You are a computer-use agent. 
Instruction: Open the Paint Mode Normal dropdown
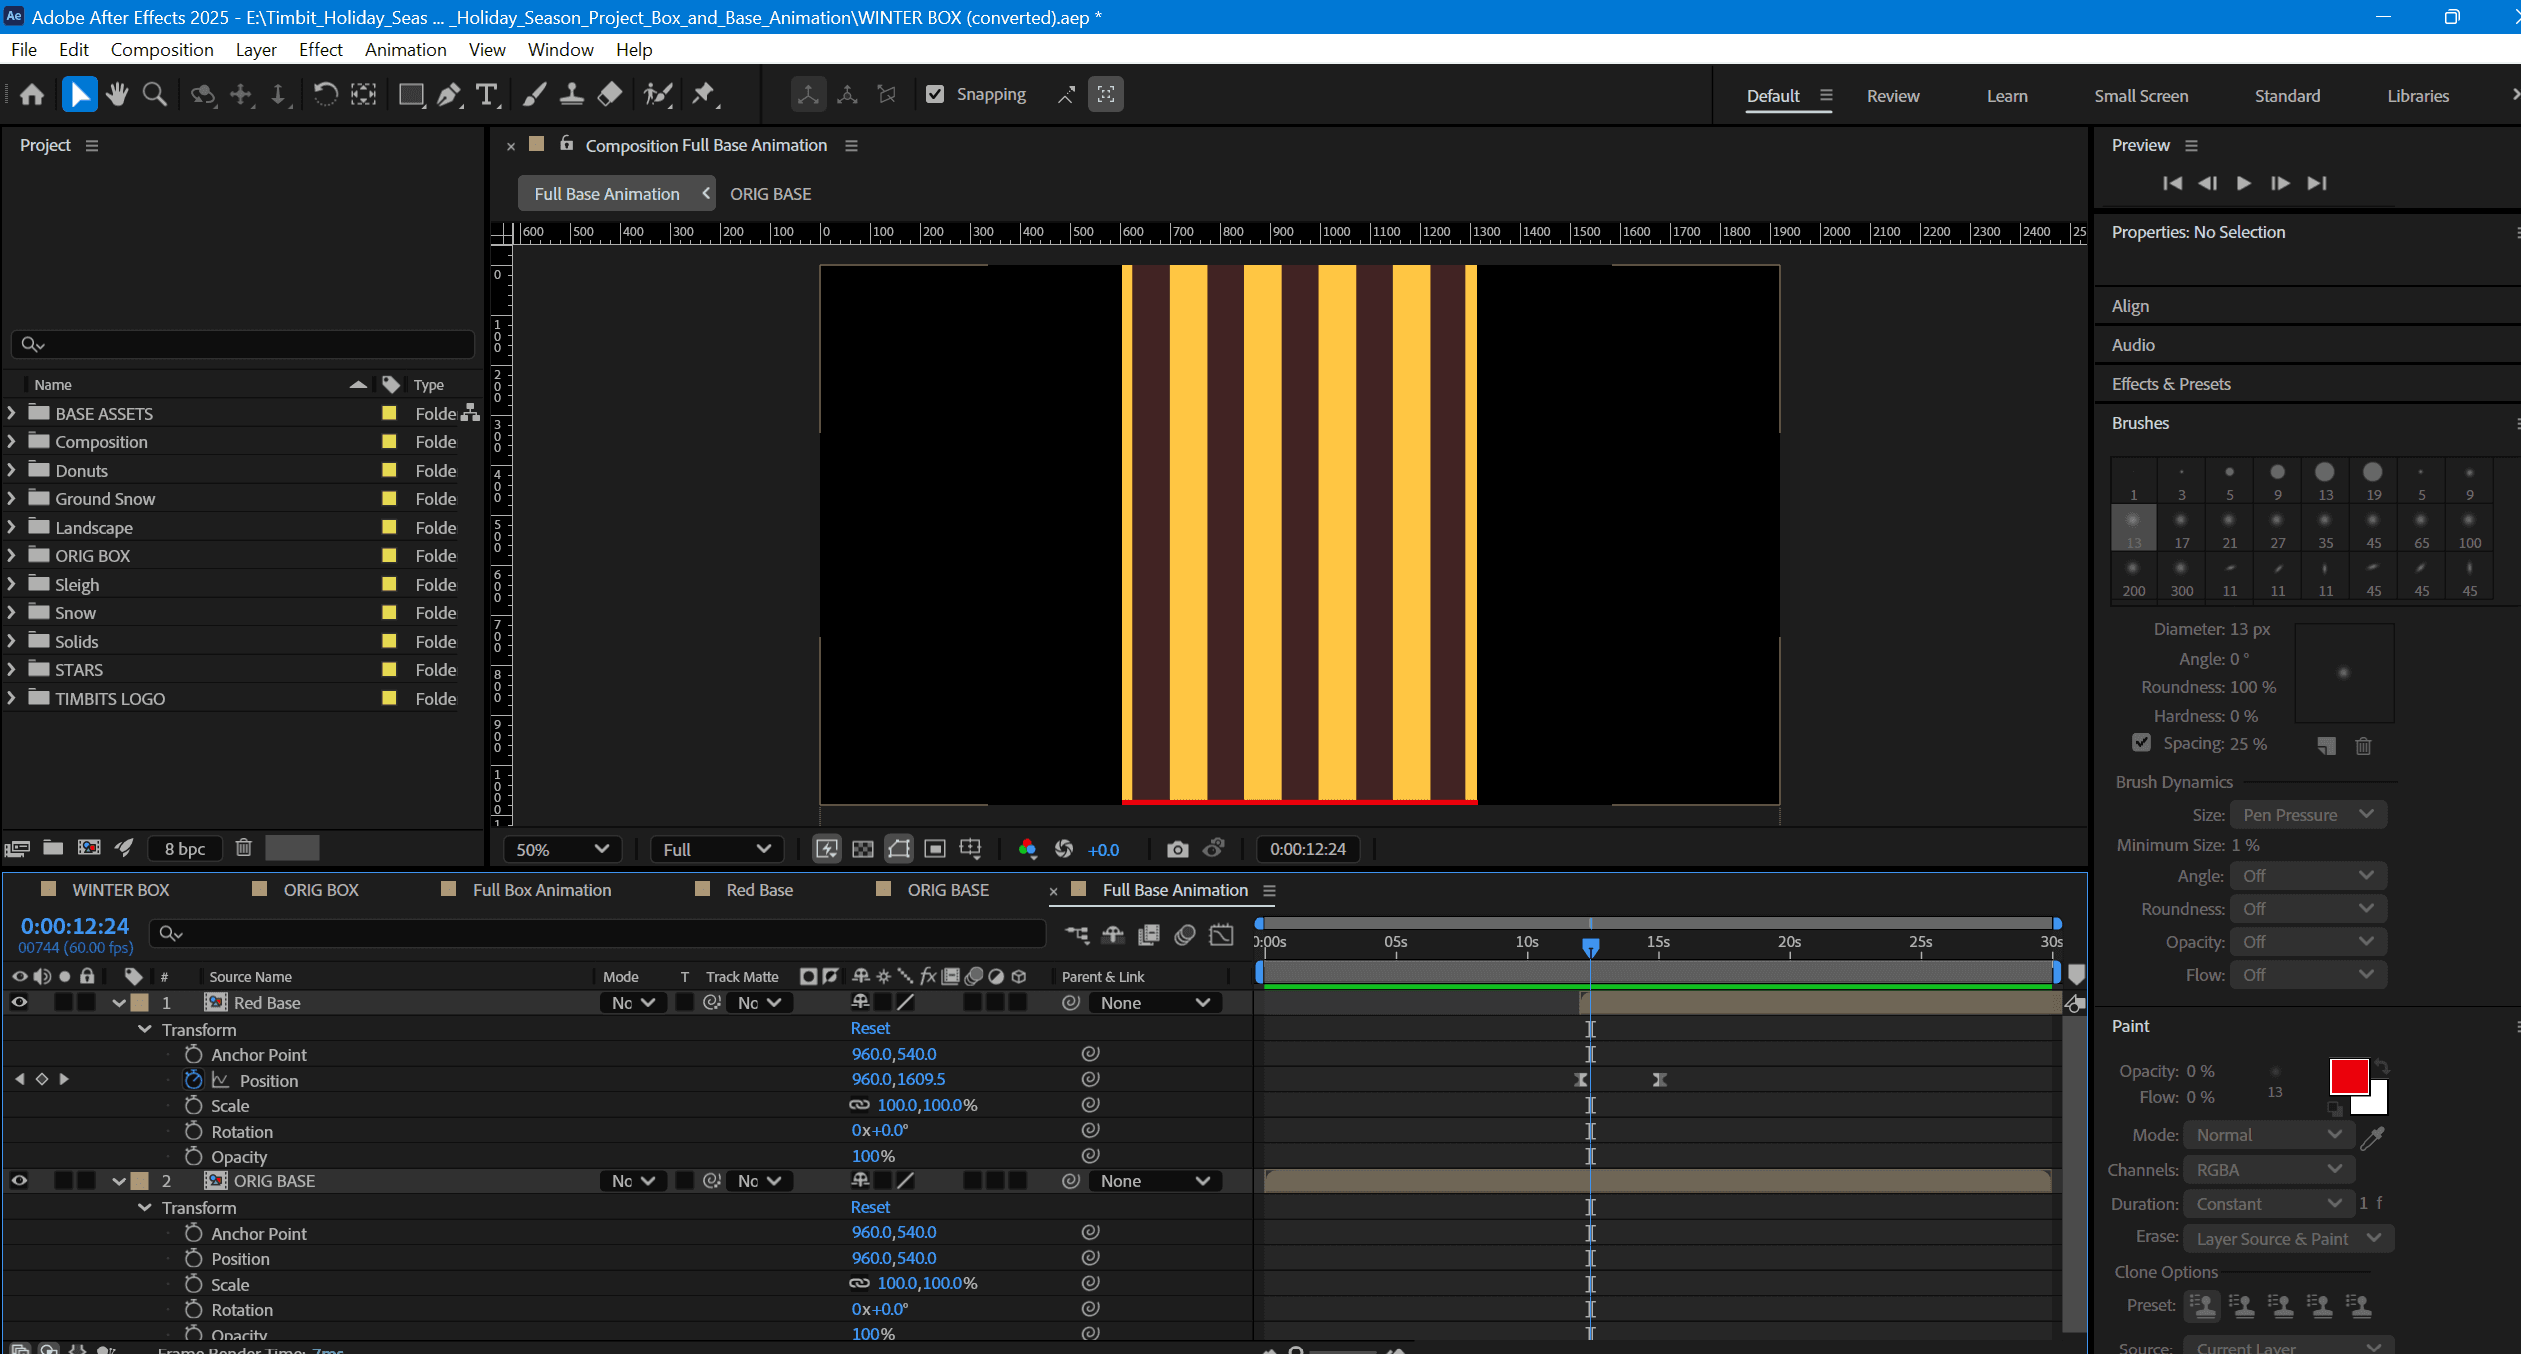[2268, 1135]
